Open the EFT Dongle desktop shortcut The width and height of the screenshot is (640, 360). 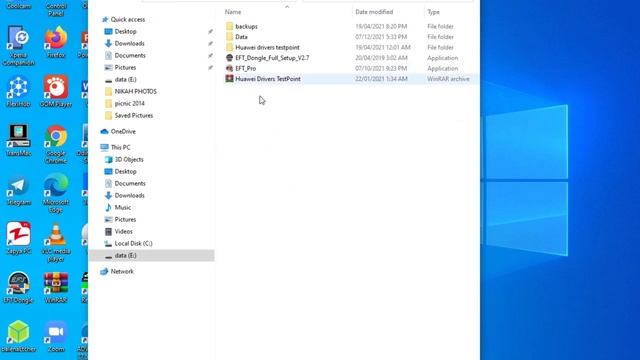click(x=18, y=287)
